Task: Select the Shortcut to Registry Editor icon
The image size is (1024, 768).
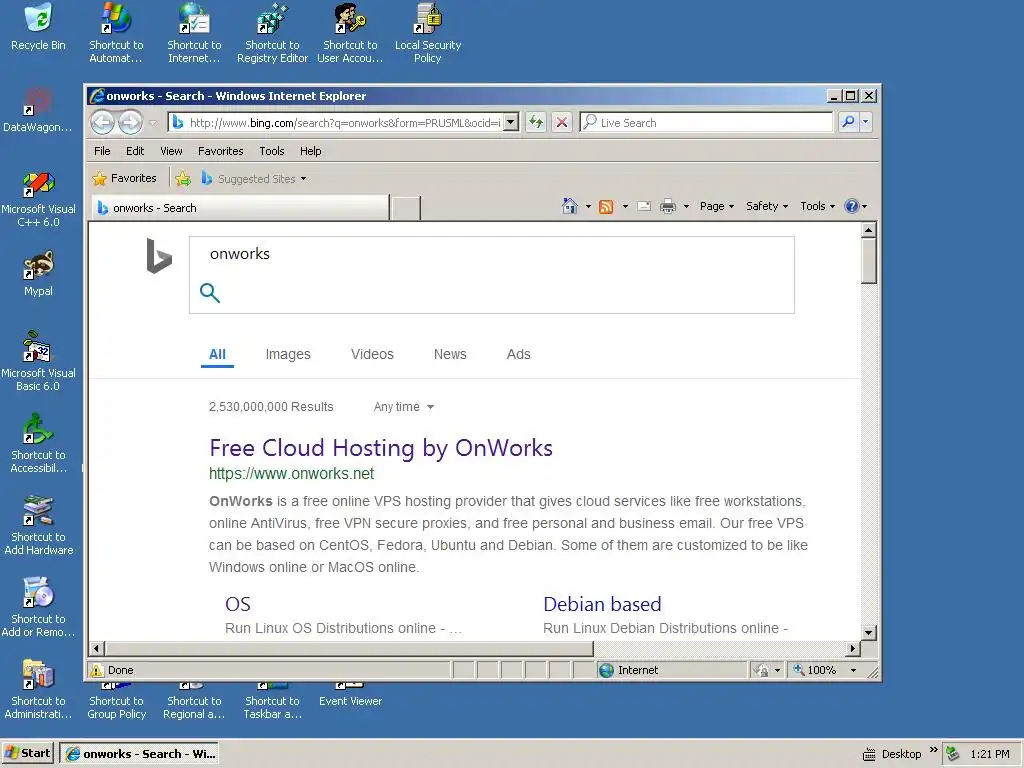Action: pyautogui.click(x=272, y=33)
